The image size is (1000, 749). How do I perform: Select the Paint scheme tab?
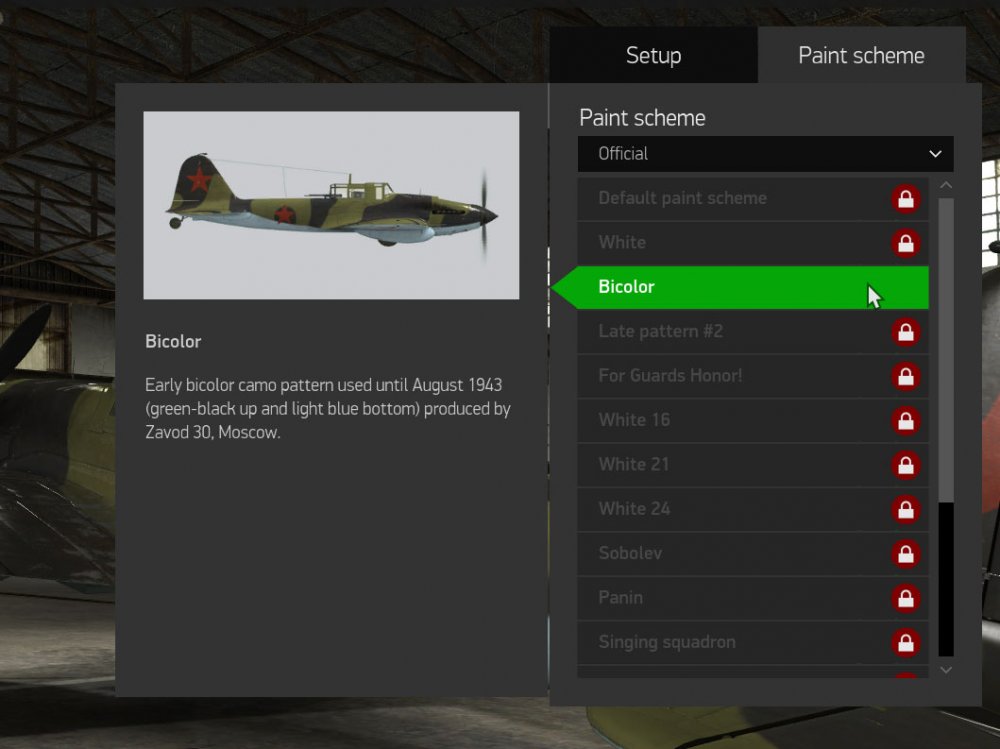pyautogui.click(x=861, y=56)
